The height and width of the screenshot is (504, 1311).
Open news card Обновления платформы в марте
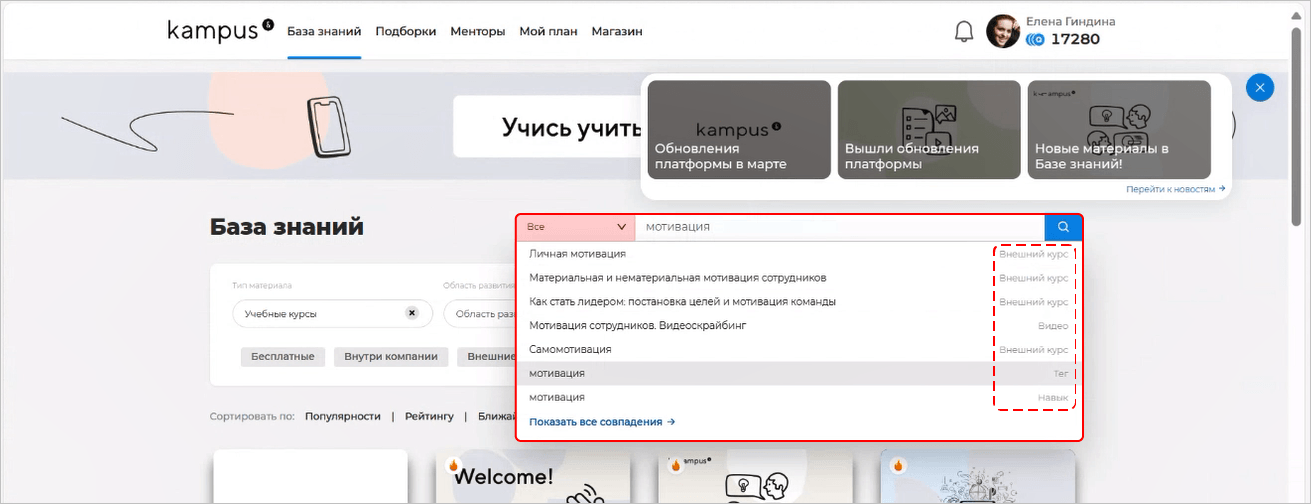tap(739, 130)
